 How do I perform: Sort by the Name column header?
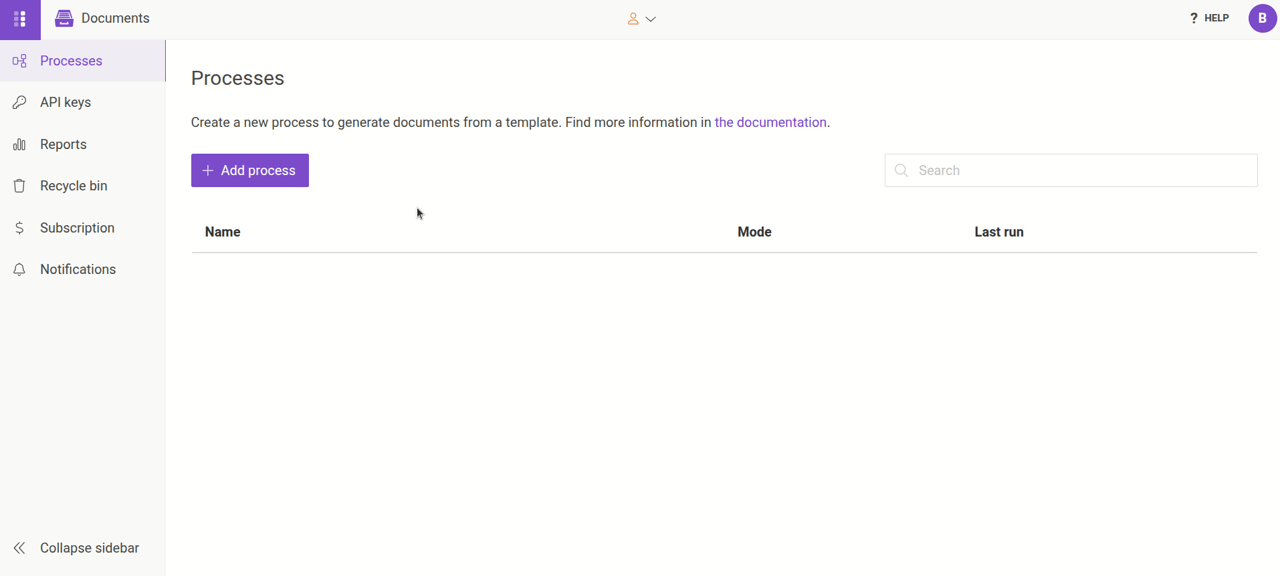[x=223, y=232]
